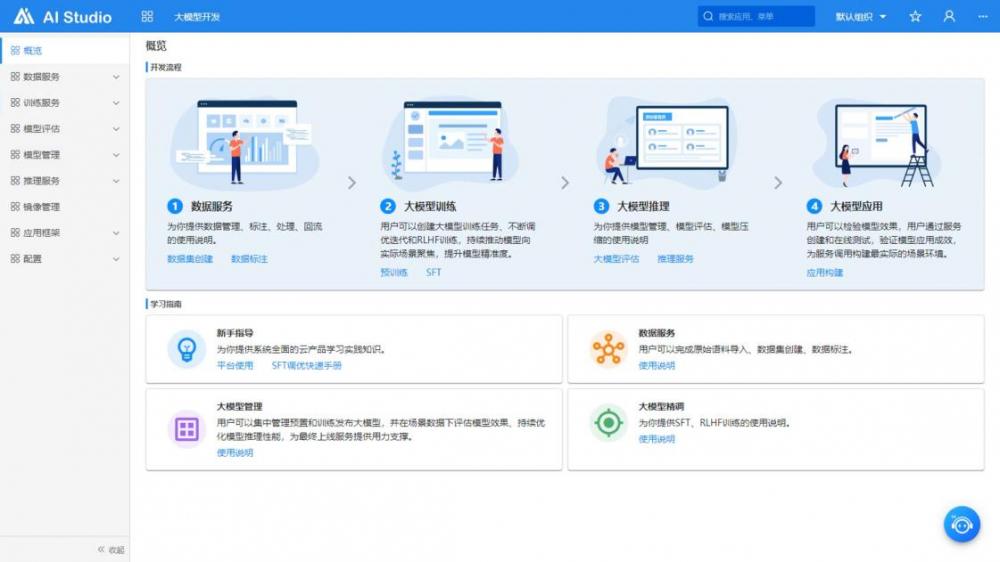This screenshot has height=562, width=1000.
Task: Click the orange 数据服务 guide icon
Action: [607, 349]
